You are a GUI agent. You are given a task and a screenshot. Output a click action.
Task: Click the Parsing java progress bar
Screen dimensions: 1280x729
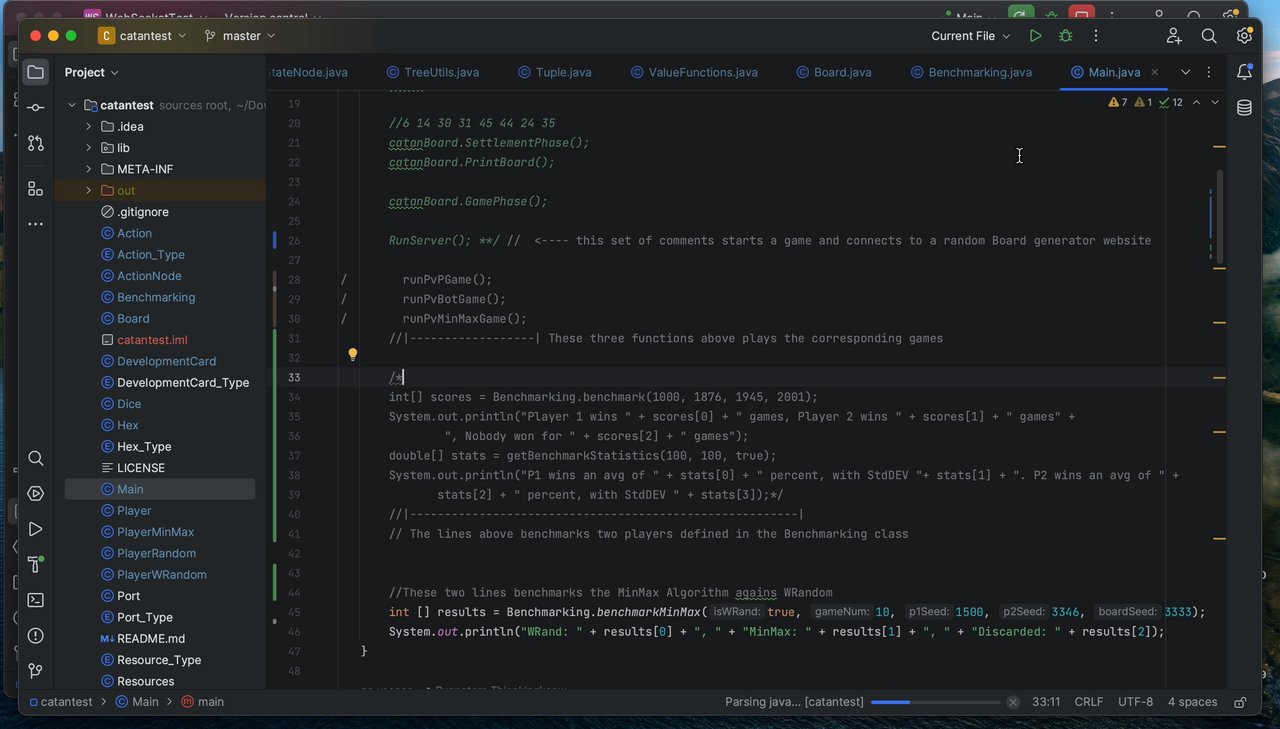(934, 702)
